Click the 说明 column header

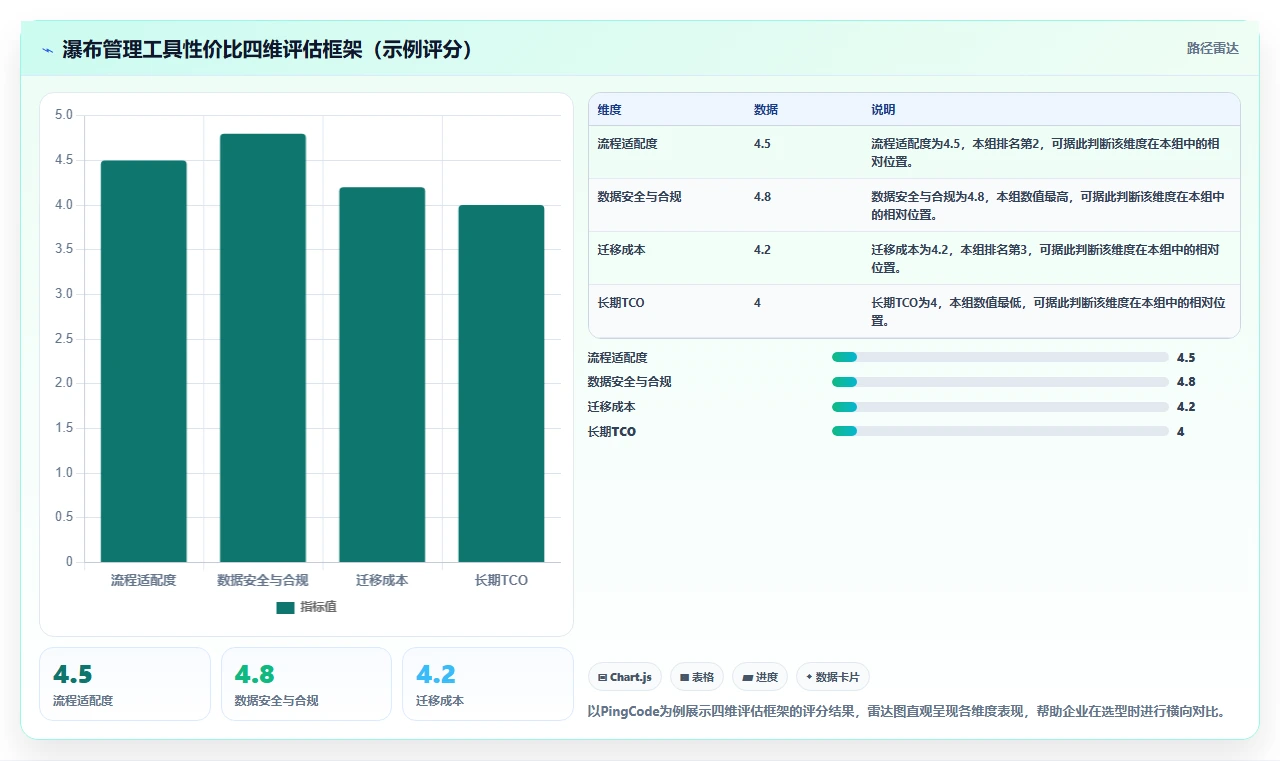(883, 110)
